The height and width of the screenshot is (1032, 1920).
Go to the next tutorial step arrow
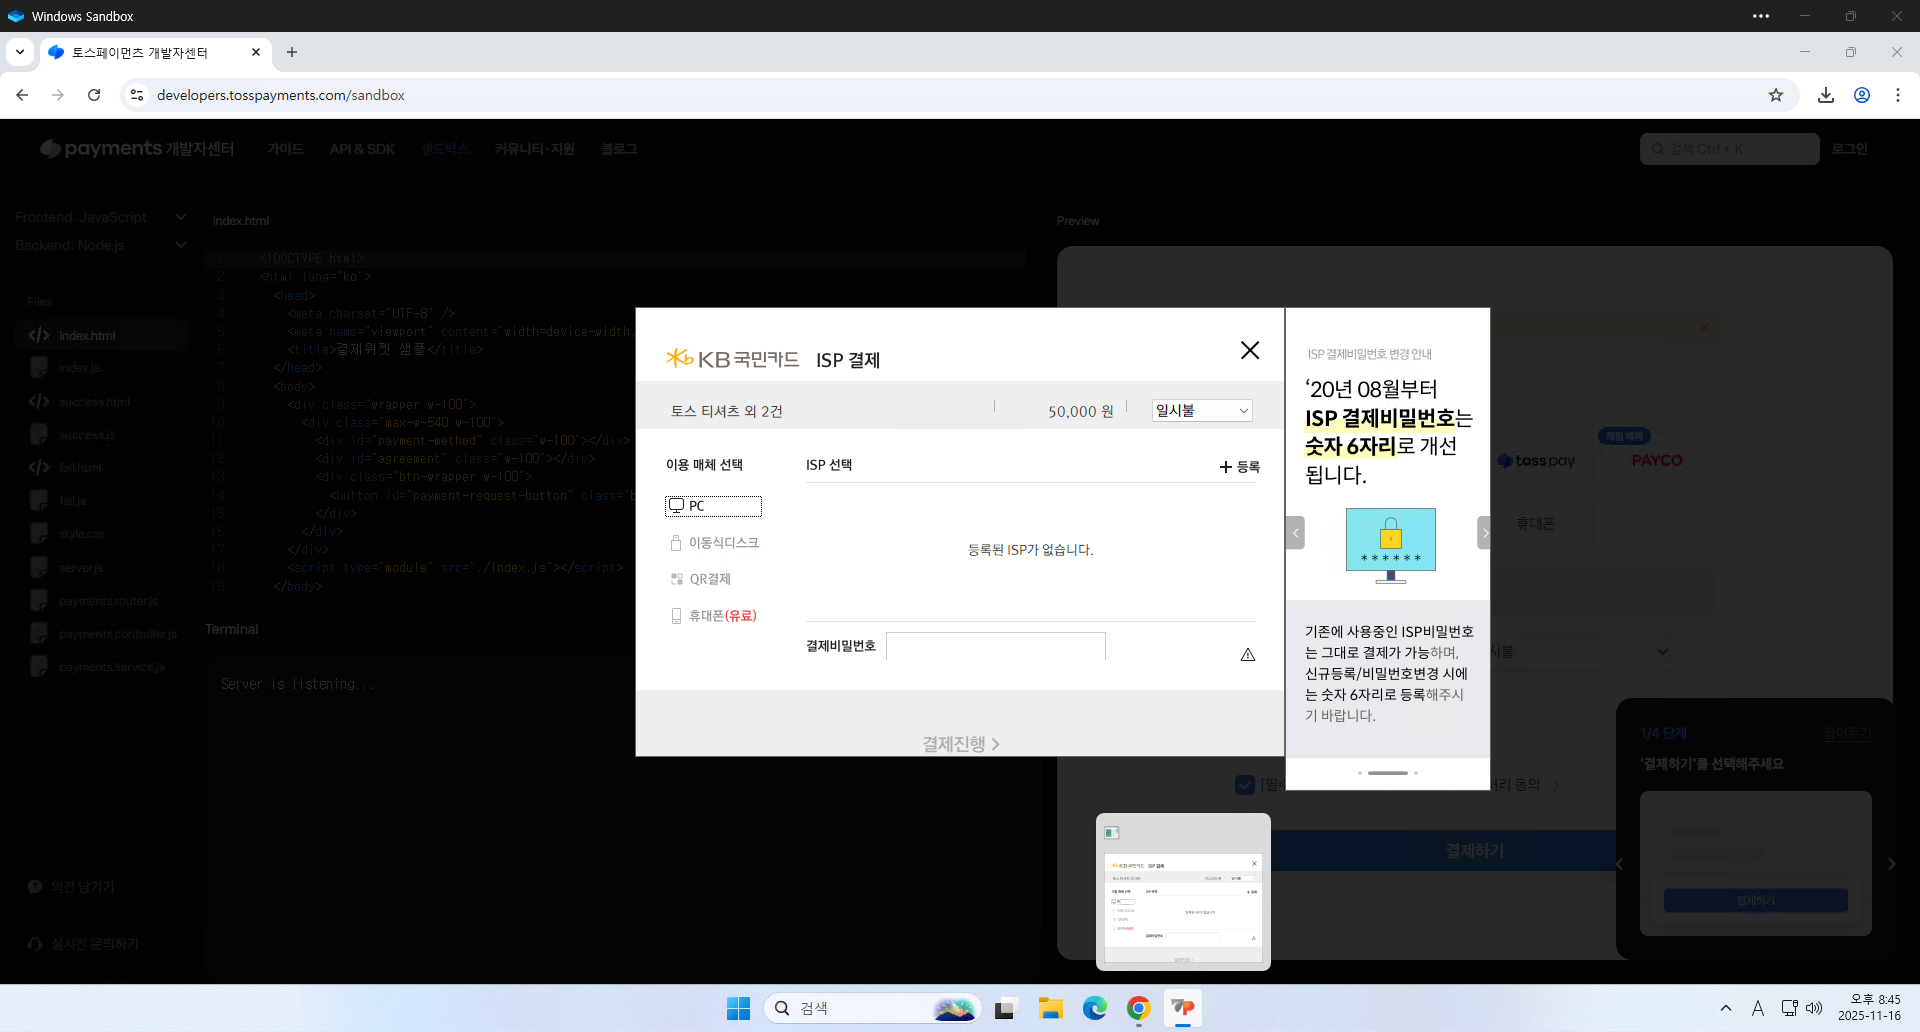coord(1892,864)
